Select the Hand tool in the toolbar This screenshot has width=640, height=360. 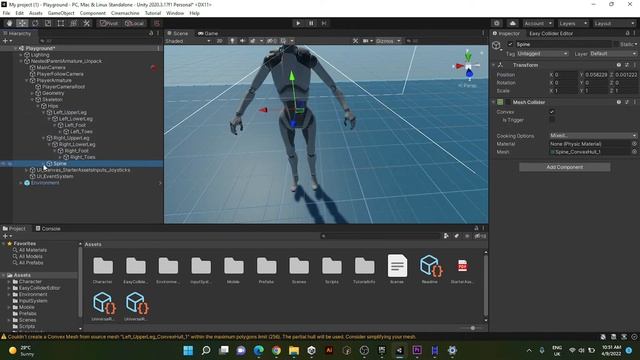pos(9,23)
